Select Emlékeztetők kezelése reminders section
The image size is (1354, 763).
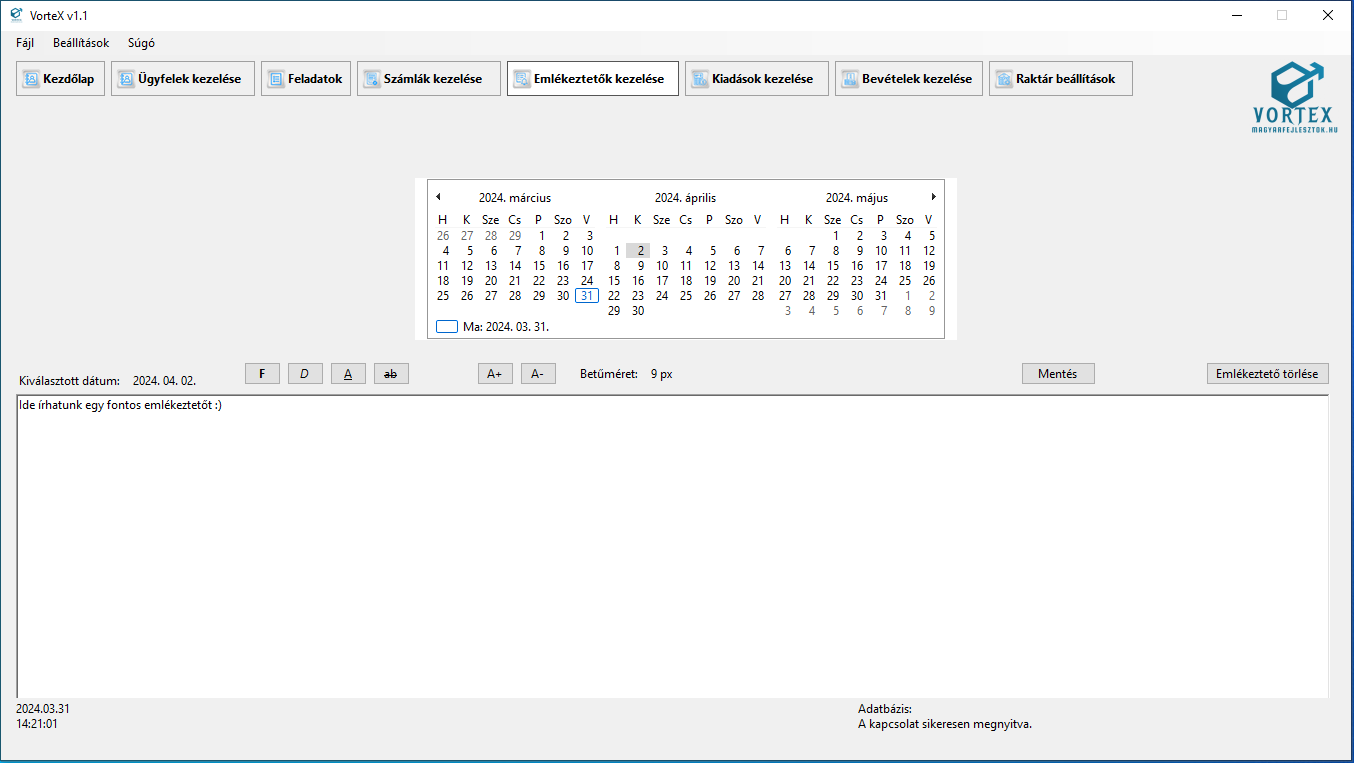coord(592,79)
